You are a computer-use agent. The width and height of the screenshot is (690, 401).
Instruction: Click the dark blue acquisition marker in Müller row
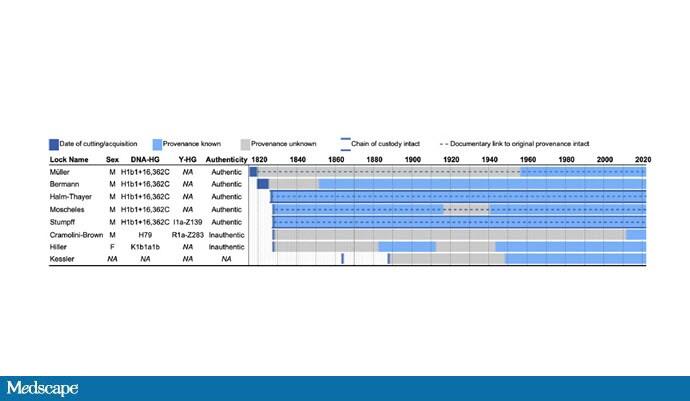coord(254,172)
